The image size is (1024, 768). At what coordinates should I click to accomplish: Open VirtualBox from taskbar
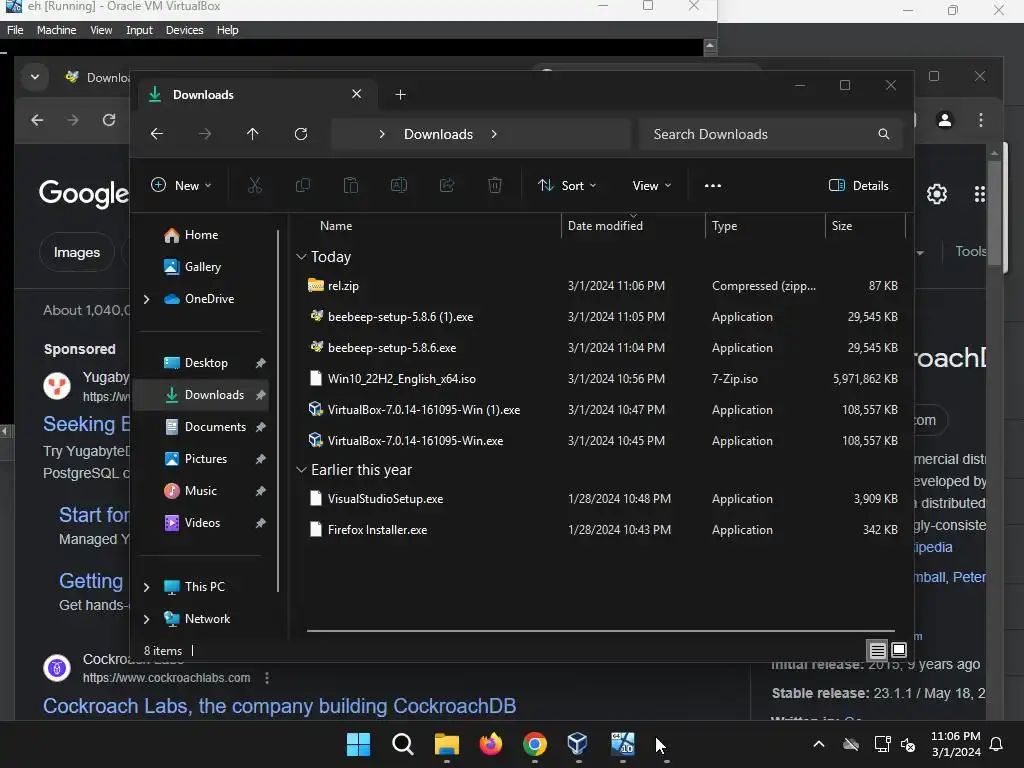click(x=578, y=744)
